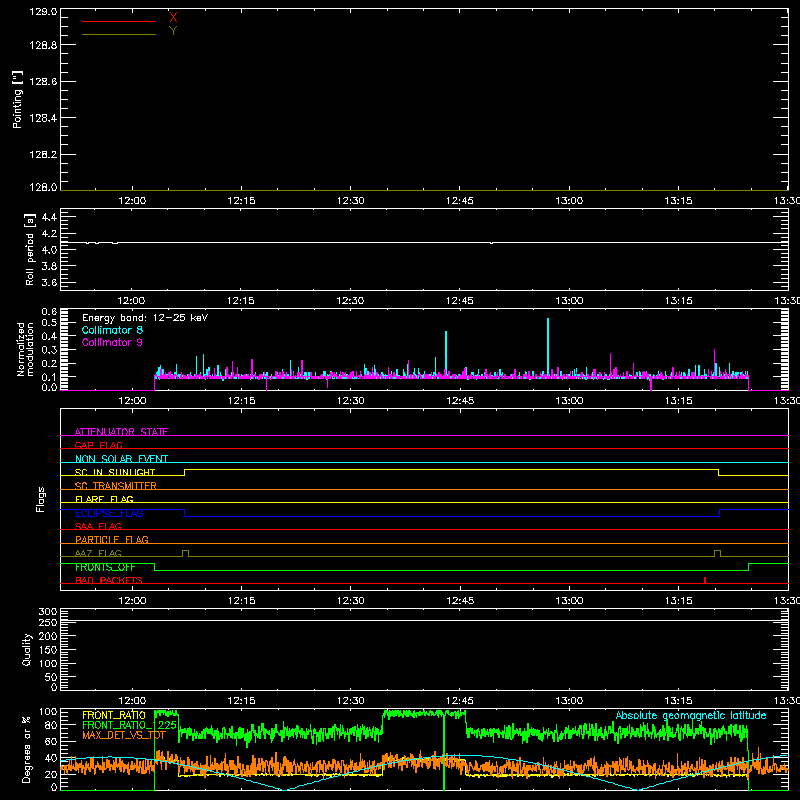Click the ECLIPSE_FLAG rising step near 13:20

click(719, 513)
